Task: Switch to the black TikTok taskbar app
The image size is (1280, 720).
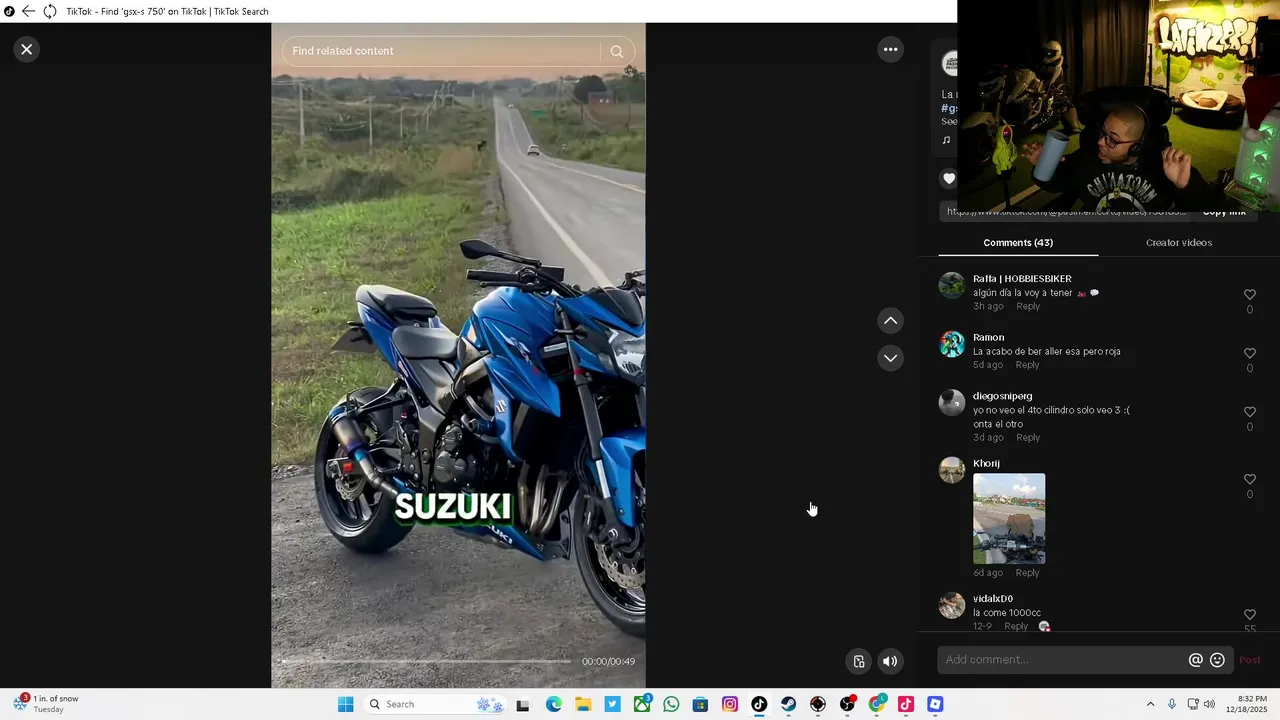Action: pyautogui.click(x=759, y=704)
